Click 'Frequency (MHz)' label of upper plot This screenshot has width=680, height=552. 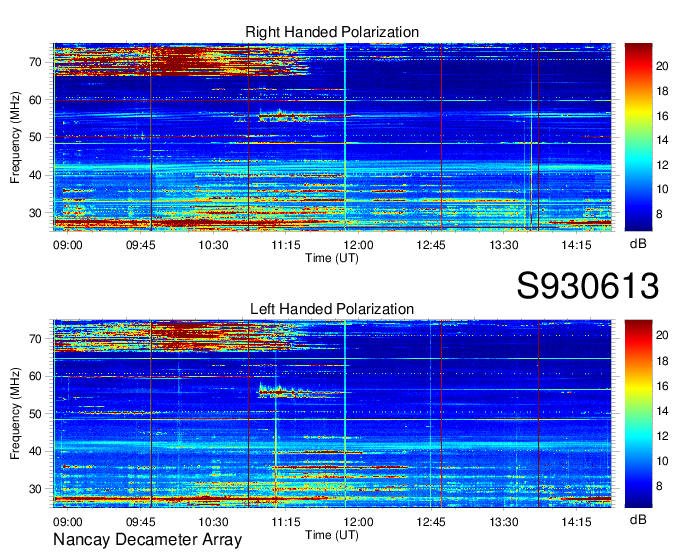tap(15, 137)
